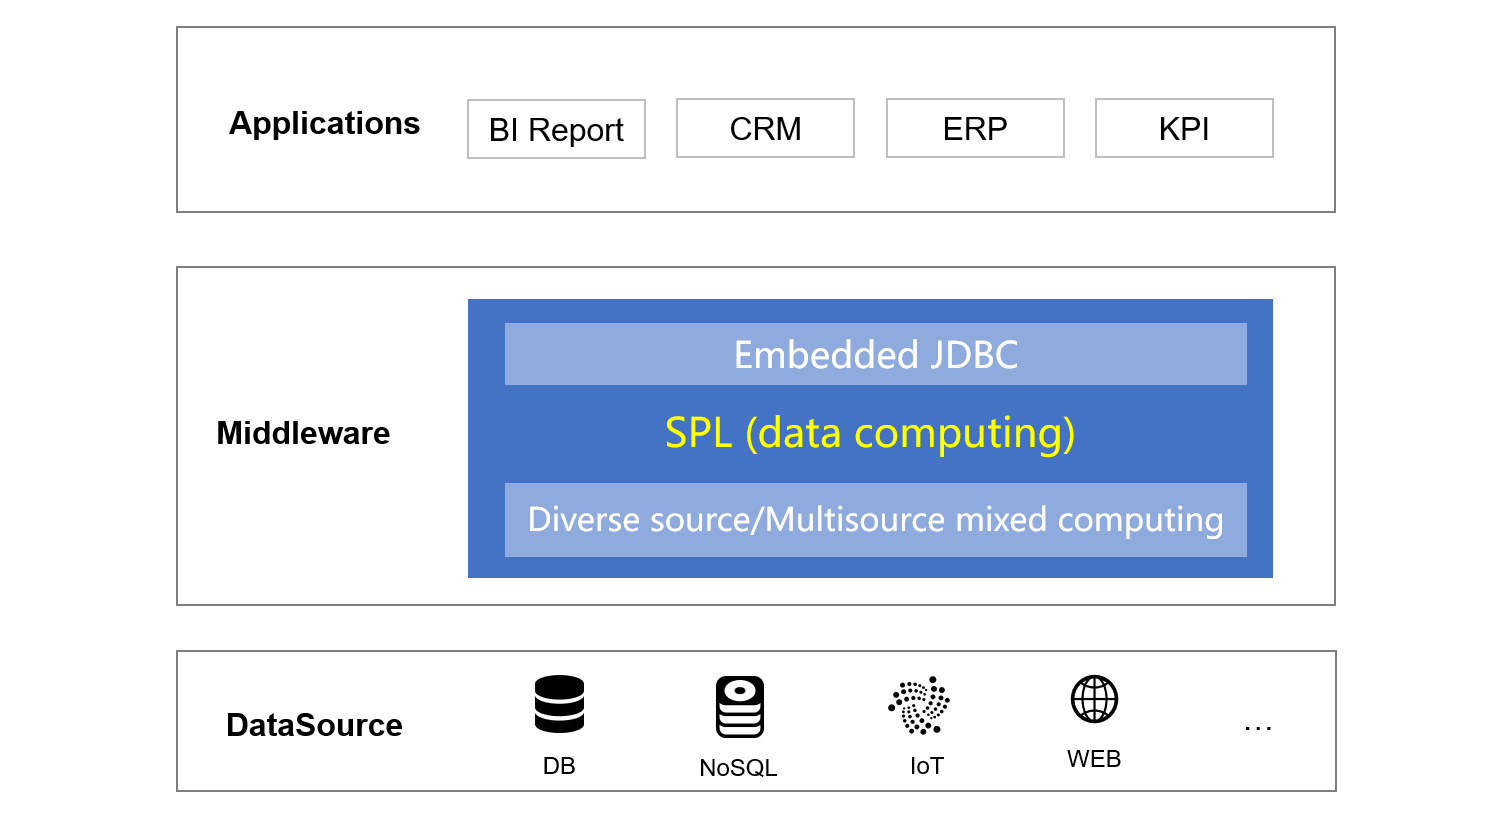Viewport: 1498px width, 825px height.
Task: Click the NoSQL text label
Action: [738, 768]
